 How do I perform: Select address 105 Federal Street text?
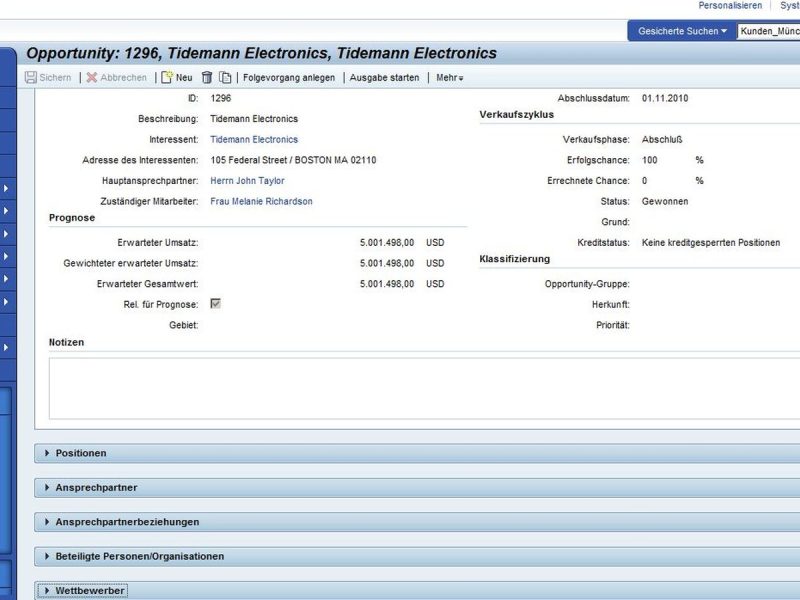pyautogui.click(x=293, y=160)
